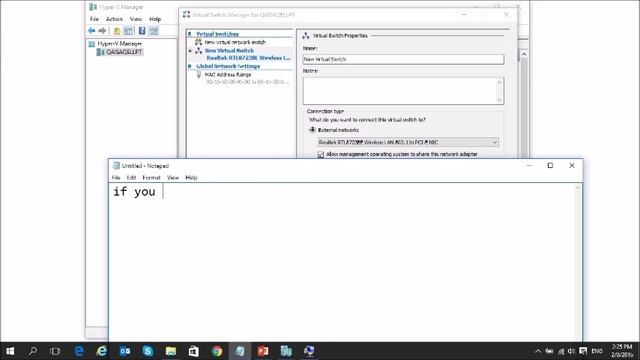Collapse Global Network Settings section
The width and height of the screenshot is (640, 360).
pos(189,66)
